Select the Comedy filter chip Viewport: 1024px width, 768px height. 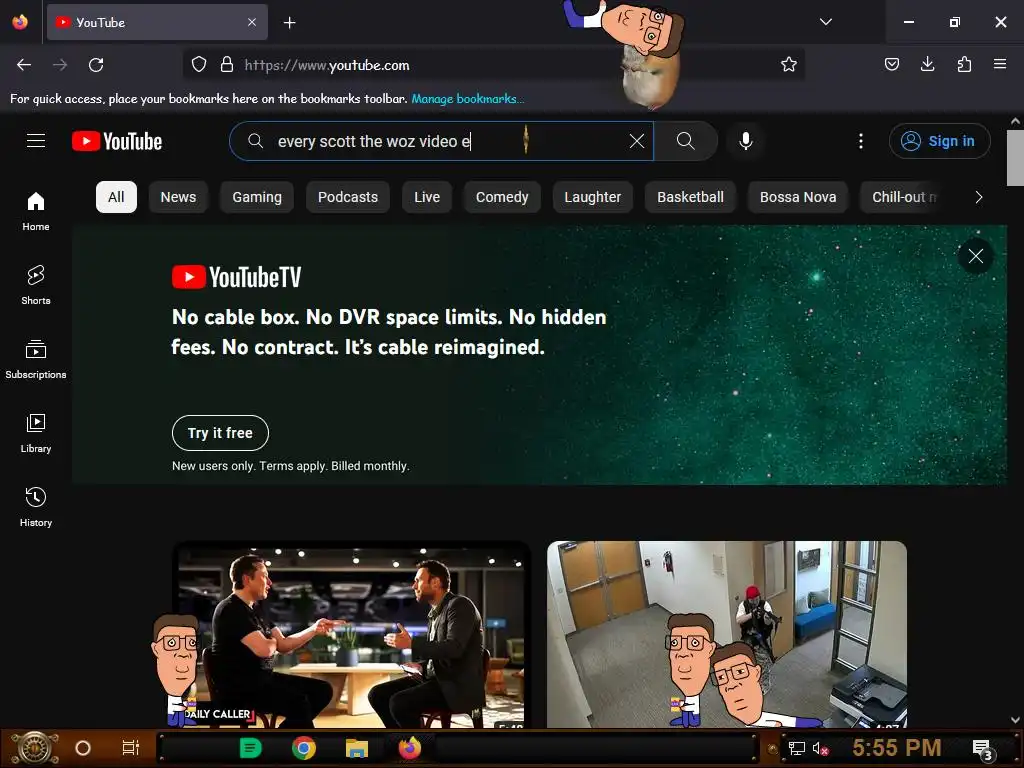[x=502, y=197]
